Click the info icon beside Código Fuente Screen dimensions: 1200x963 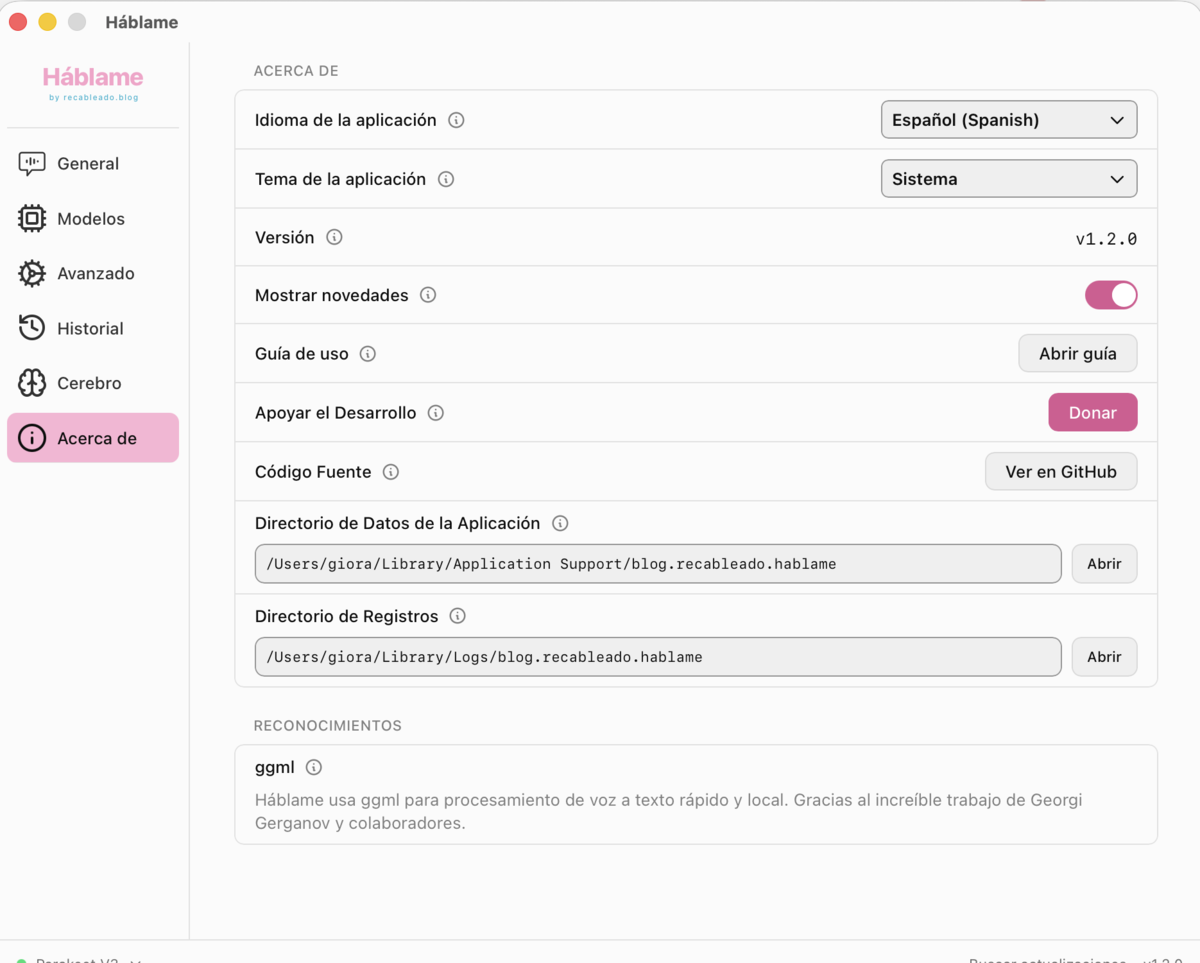[x=391, y=472]
